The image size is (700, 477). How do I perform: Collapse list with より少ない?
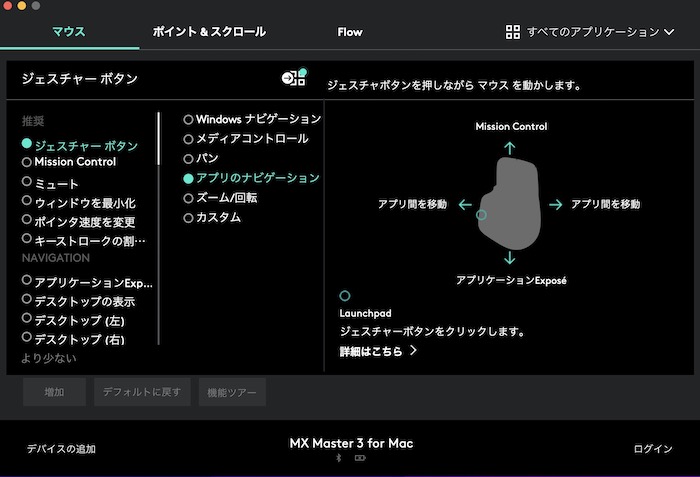(x=49, y=358)
